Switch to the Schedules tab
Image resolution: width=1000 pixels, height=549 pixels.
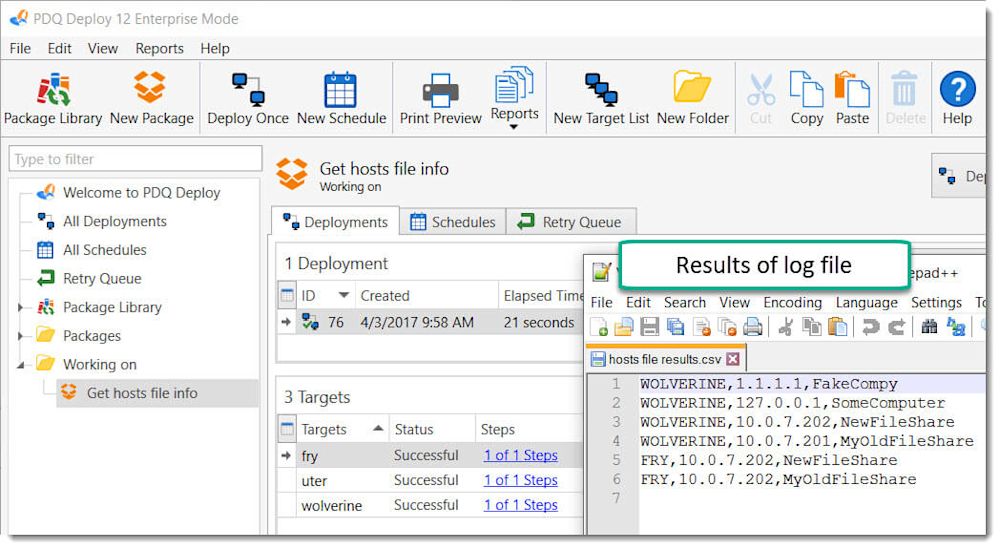tap(453, 222)
